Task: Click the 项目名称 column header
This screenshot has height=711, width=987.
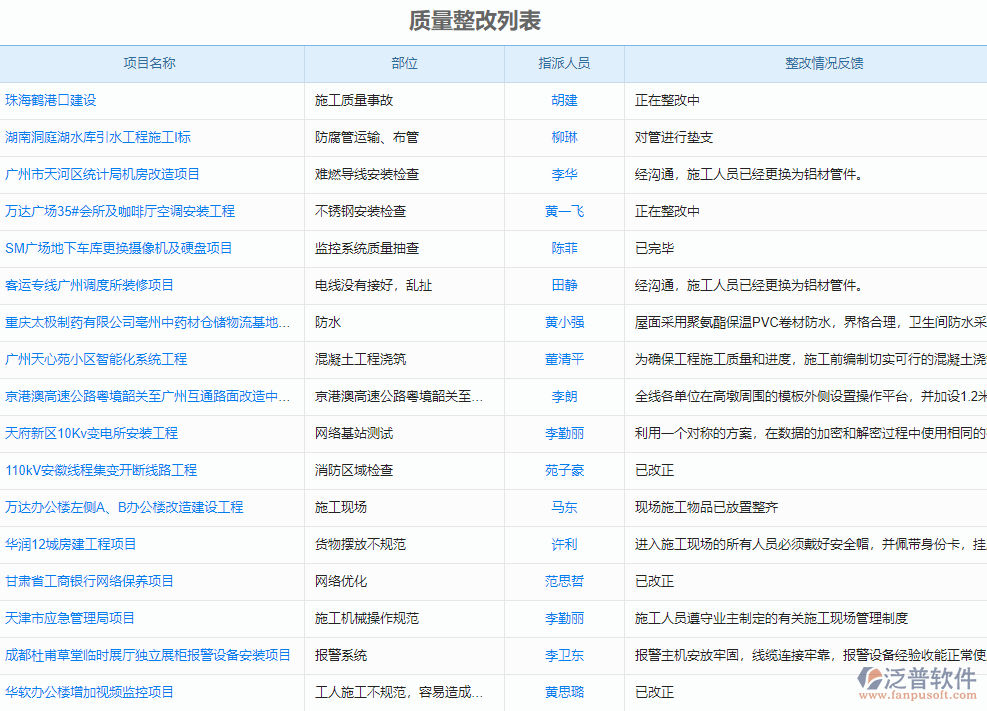Action: point(152,63)
